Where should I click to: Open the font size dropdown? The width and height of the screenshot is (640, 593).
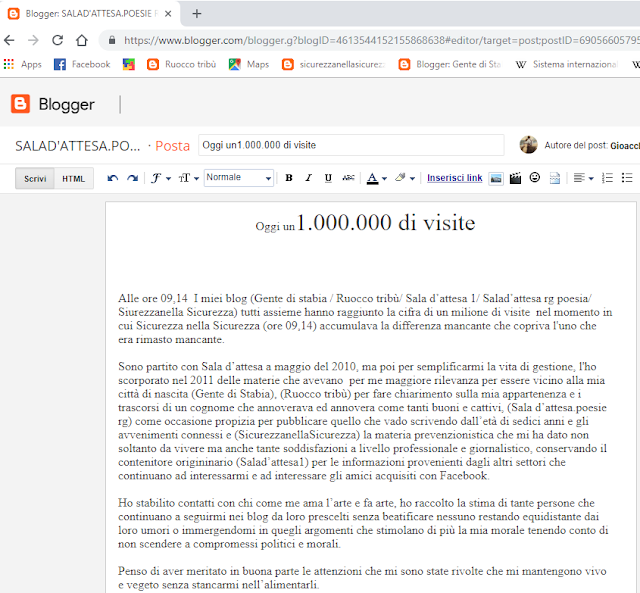189,178
